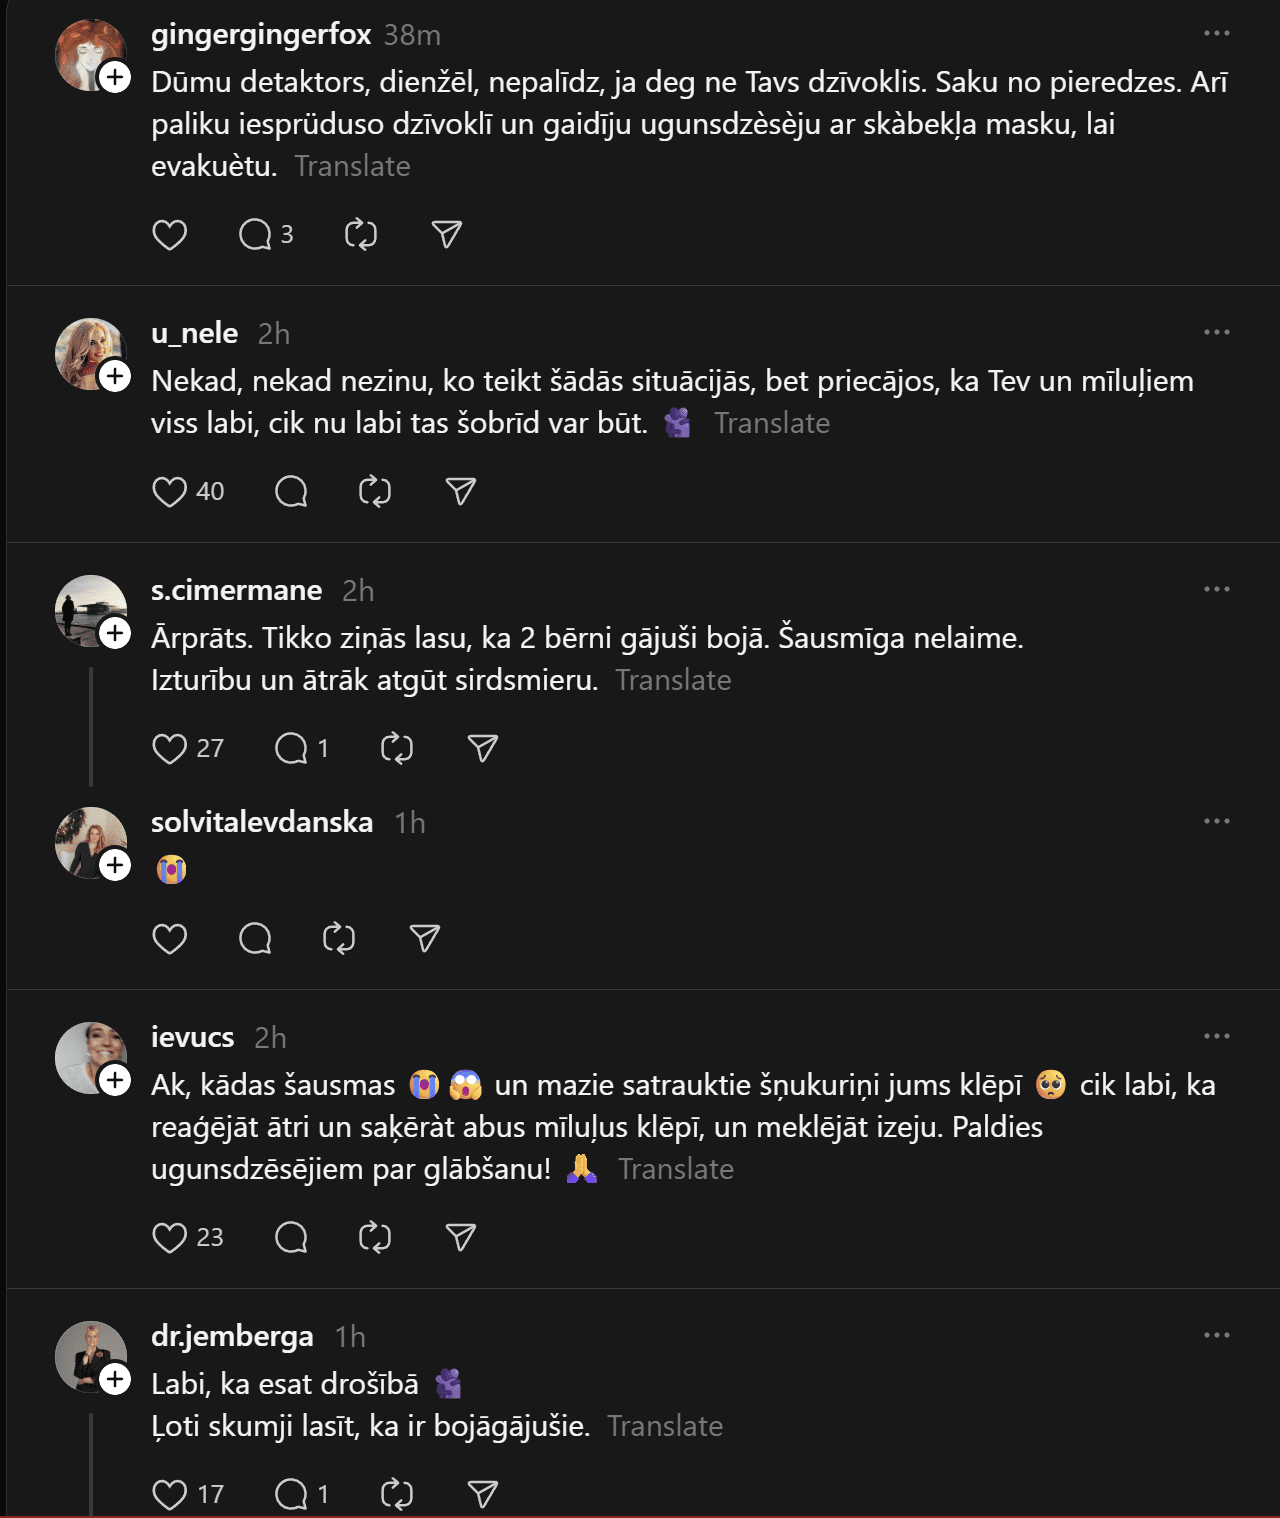Translate the ievucs comment
Viewport: 1280px width, 1518px height.
point(676,1169)
